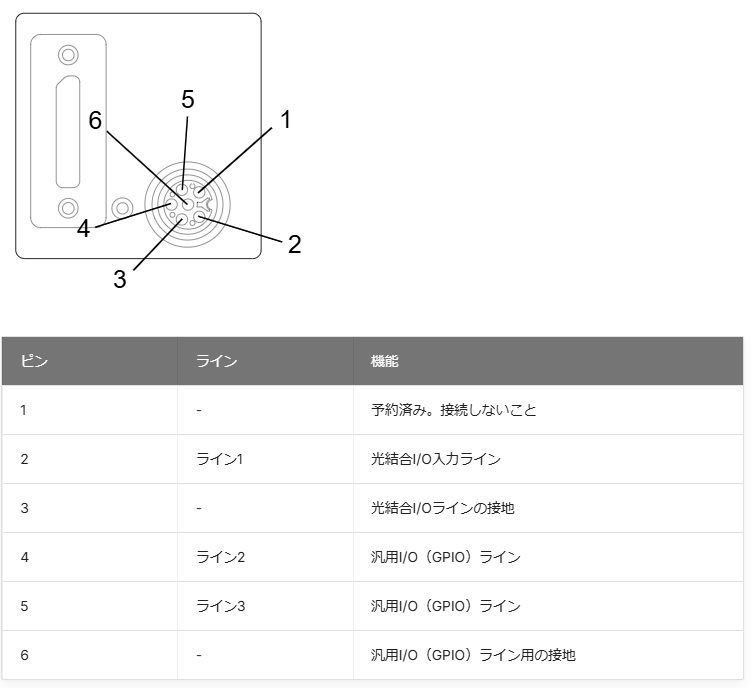The width and height of the screenshot is (752, 691).
Task: Click pin number 6 label in diagram
Action: point(95,120)
